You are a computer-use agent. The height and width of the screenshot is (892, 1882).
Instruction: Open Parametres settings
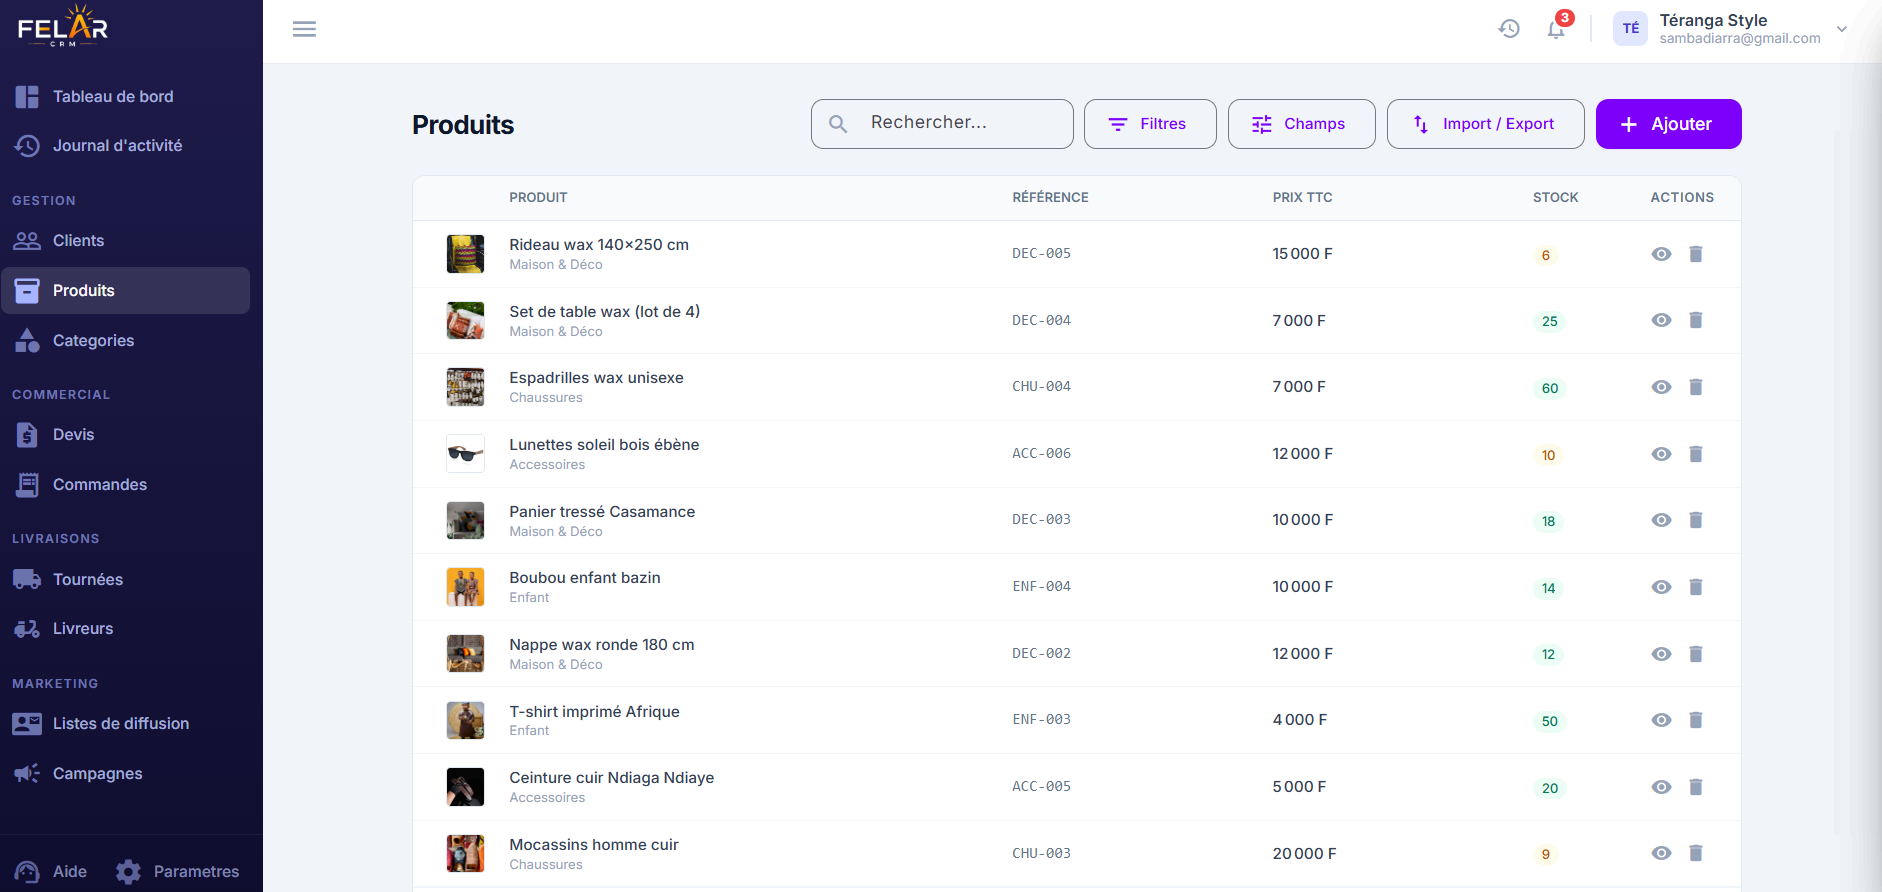pos(178,872)
